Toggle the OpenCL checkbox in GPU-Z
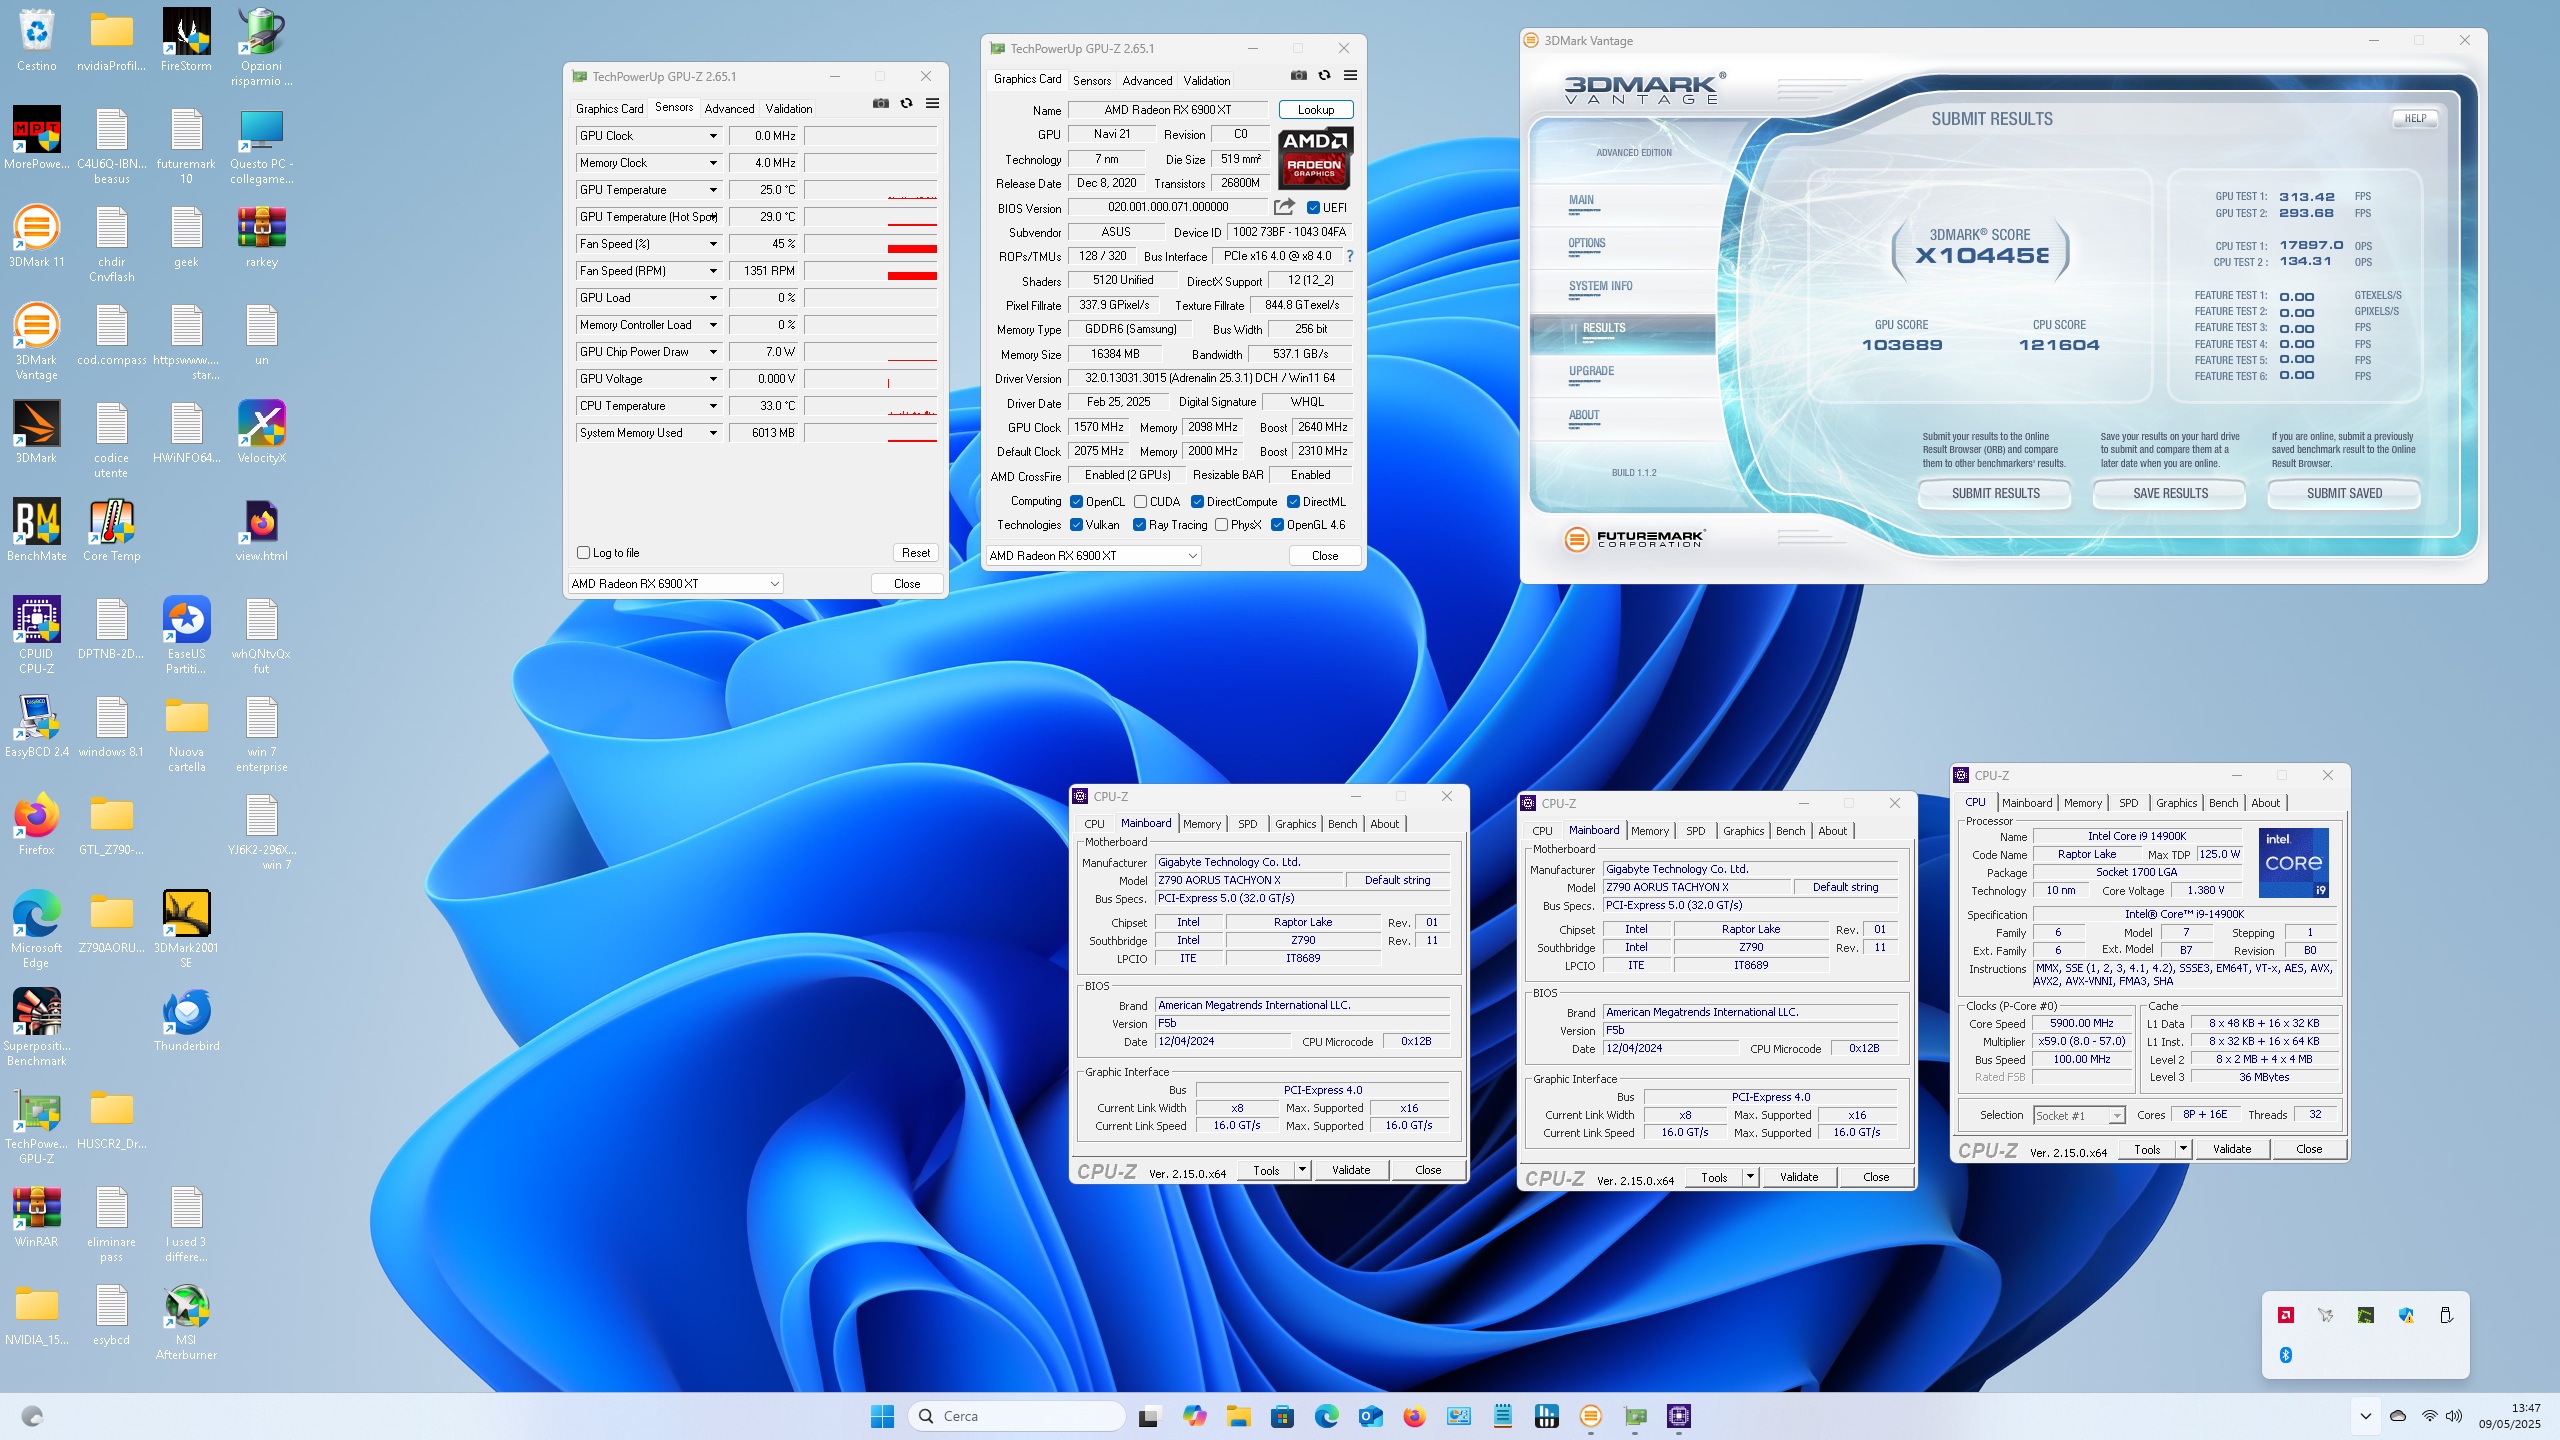 tap(1076, 502)
